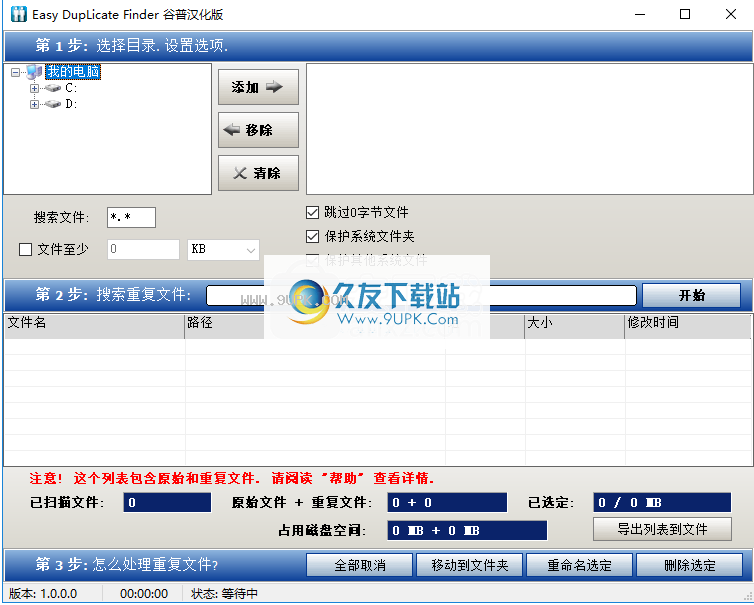Minimize the Easy Duplicate Finder window
Screen dimensions: 754x605
coord(640,14)
